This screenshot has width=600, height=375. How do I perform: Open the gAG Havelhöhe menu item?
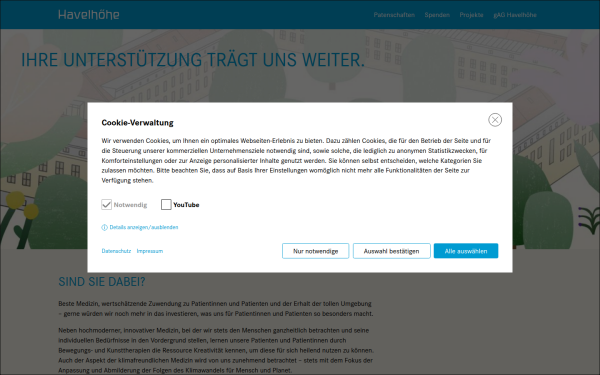[x=515, y=15]
